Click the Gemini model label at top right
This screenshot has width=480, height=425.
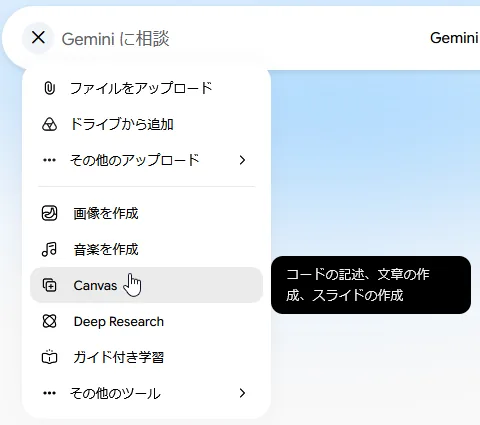pyautogui.click(x=455, y=38)
